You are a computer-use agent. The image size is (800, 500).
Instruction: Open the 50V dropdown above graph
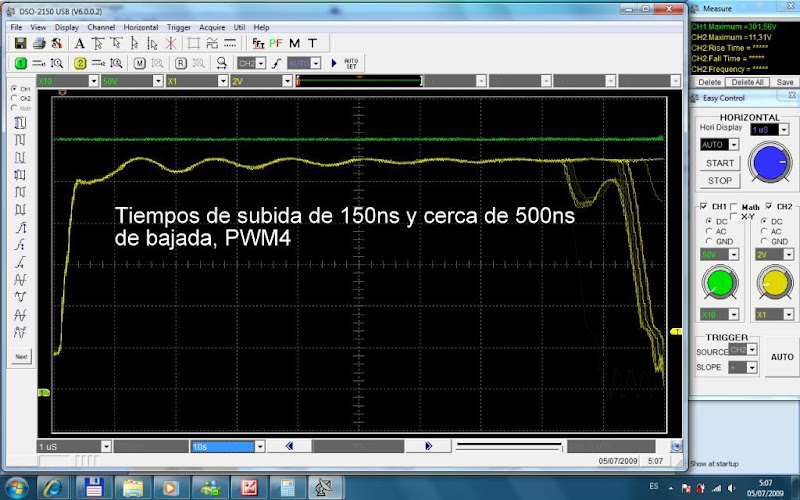[x=158, y=81]
